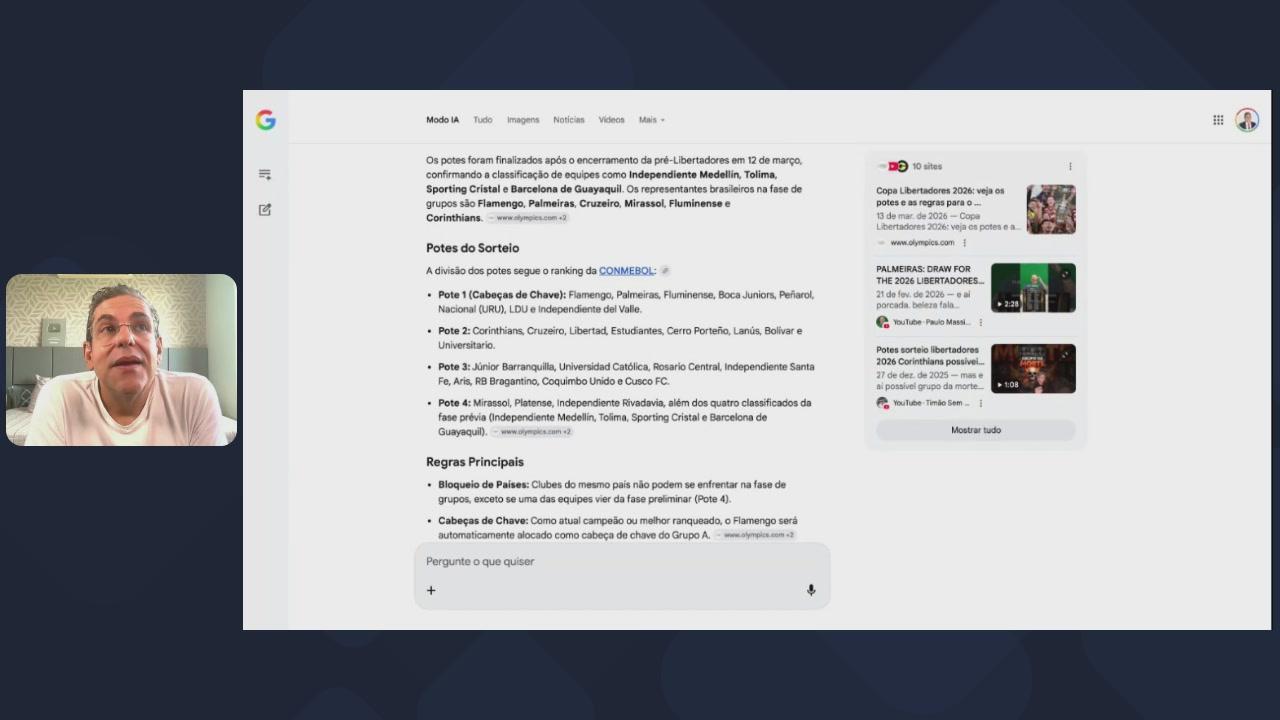This screenshot has width=1280, height=720.
Task: Click the 'Pote 4:' label
Action: [x=454, y=403]
